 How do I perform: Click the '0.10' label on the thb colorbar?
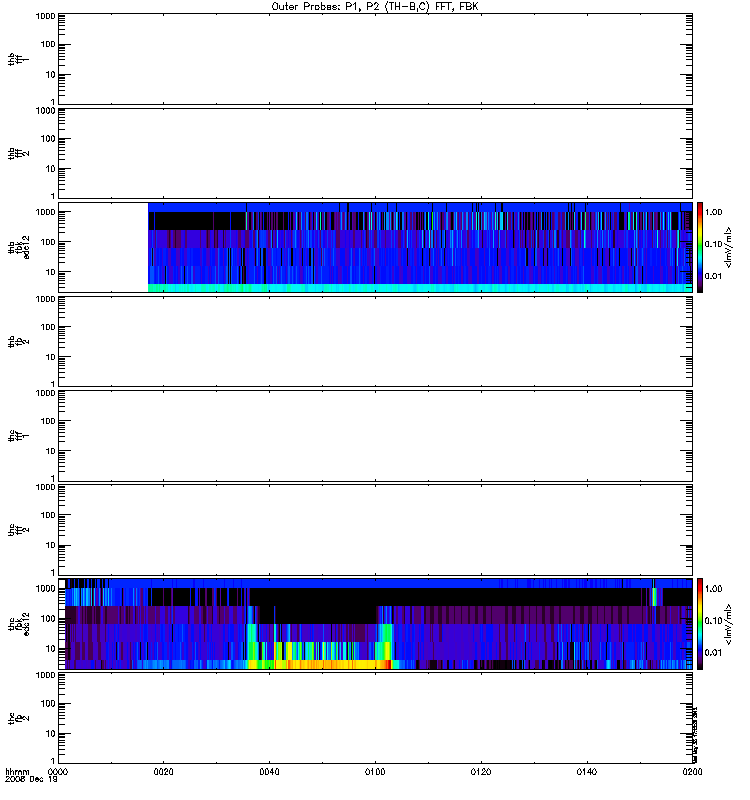[713, 244]
